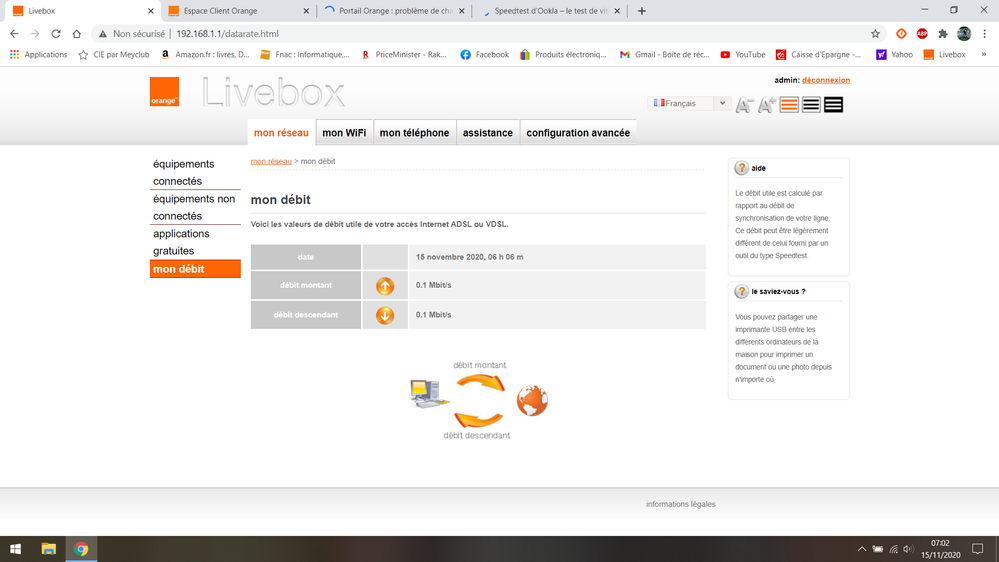This screenshot has height=562, width=999.
Task: Click the 'déconnexion' link
Action: click(x=826, y=80)
